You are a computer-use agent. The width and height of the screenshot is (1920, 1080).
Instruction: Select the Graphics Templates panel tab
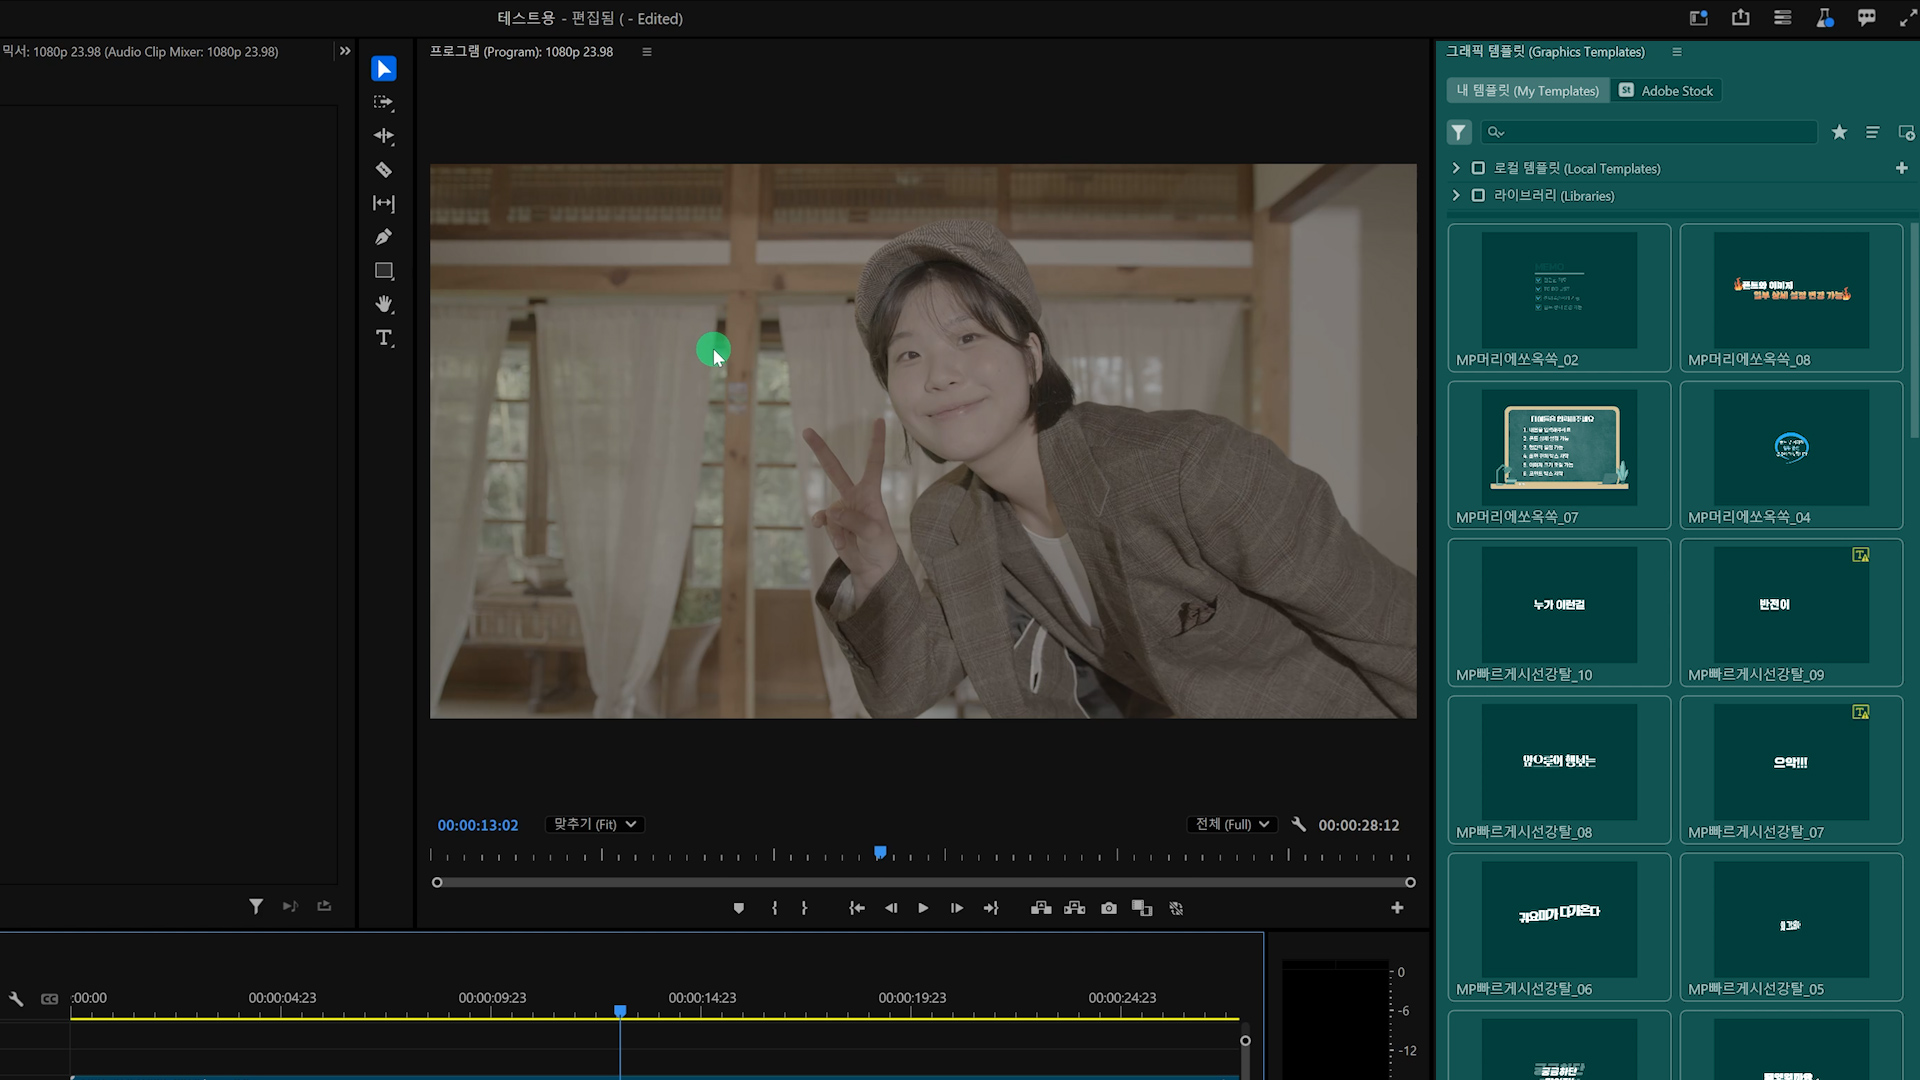click(x=1545, y=52)
